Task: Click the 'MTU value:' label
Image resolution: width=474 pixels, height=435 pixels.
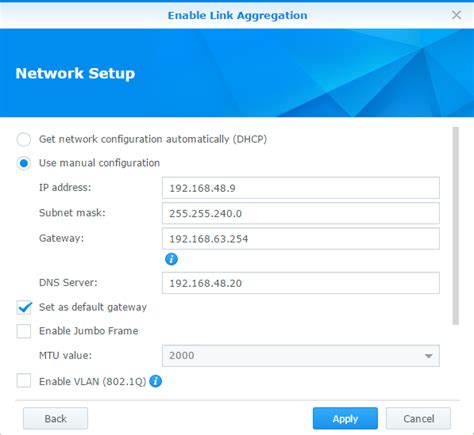Action: [65, 355]
